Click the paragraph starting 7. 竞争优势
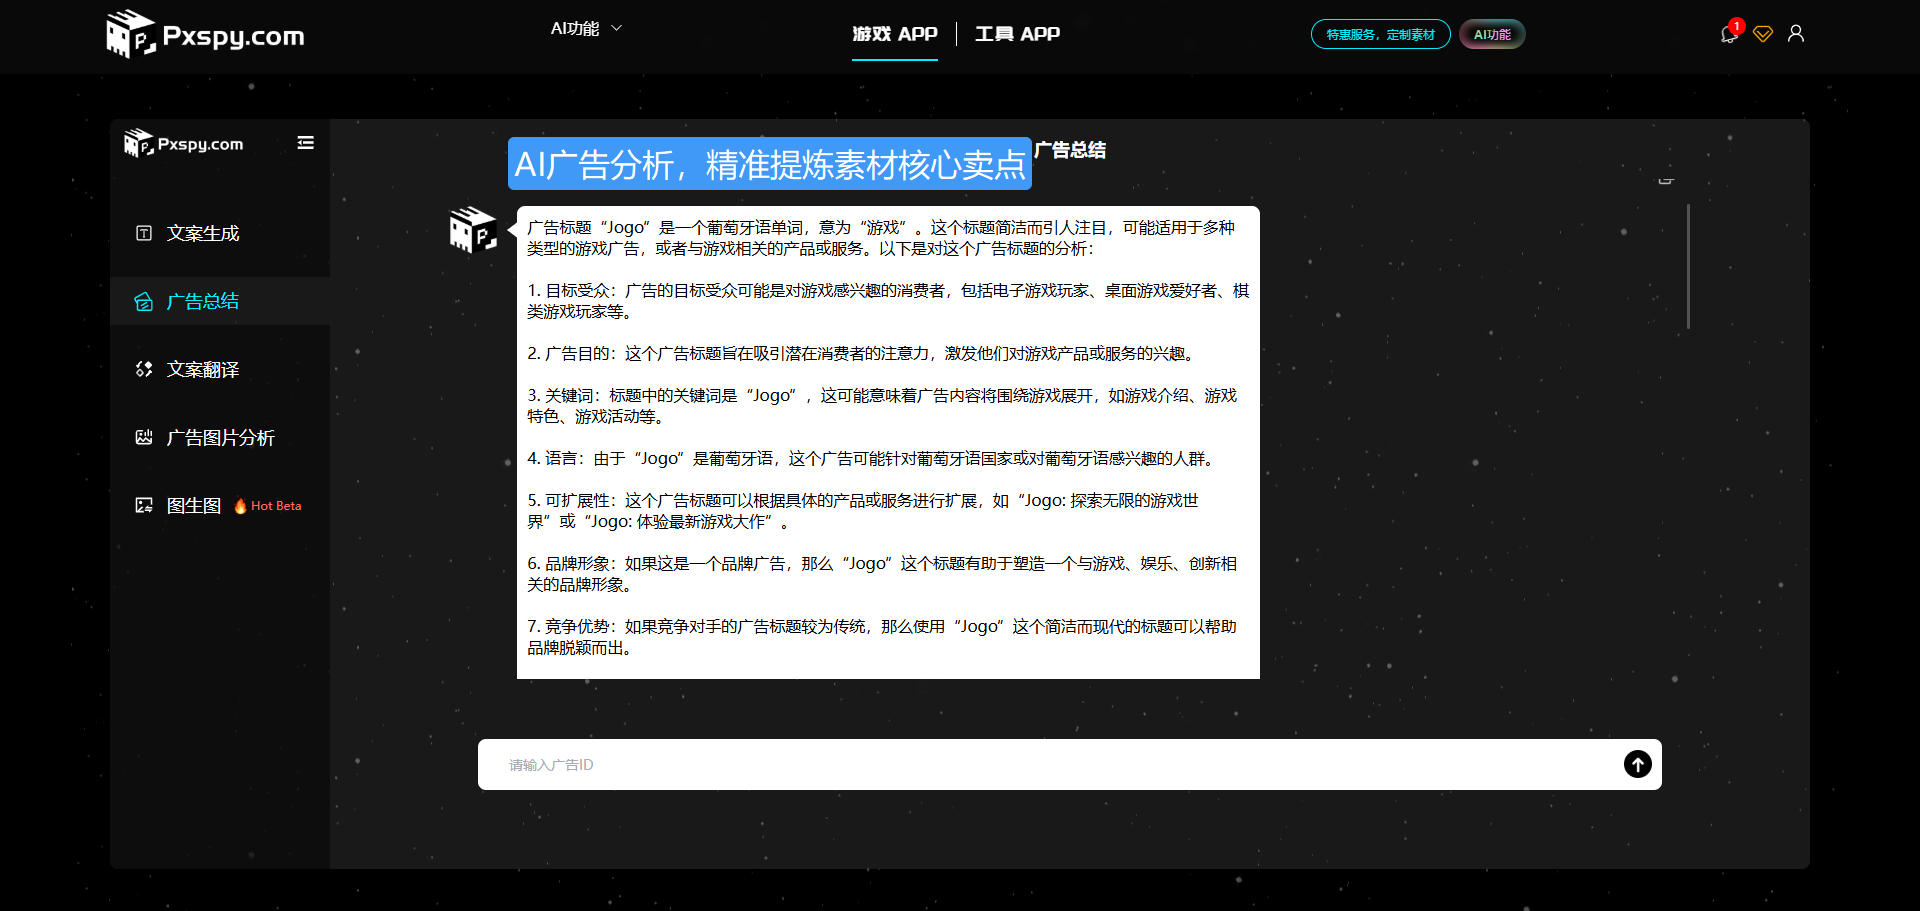Image resolution: width=1920 pixels, height=911 pixels. pos(882,637)
